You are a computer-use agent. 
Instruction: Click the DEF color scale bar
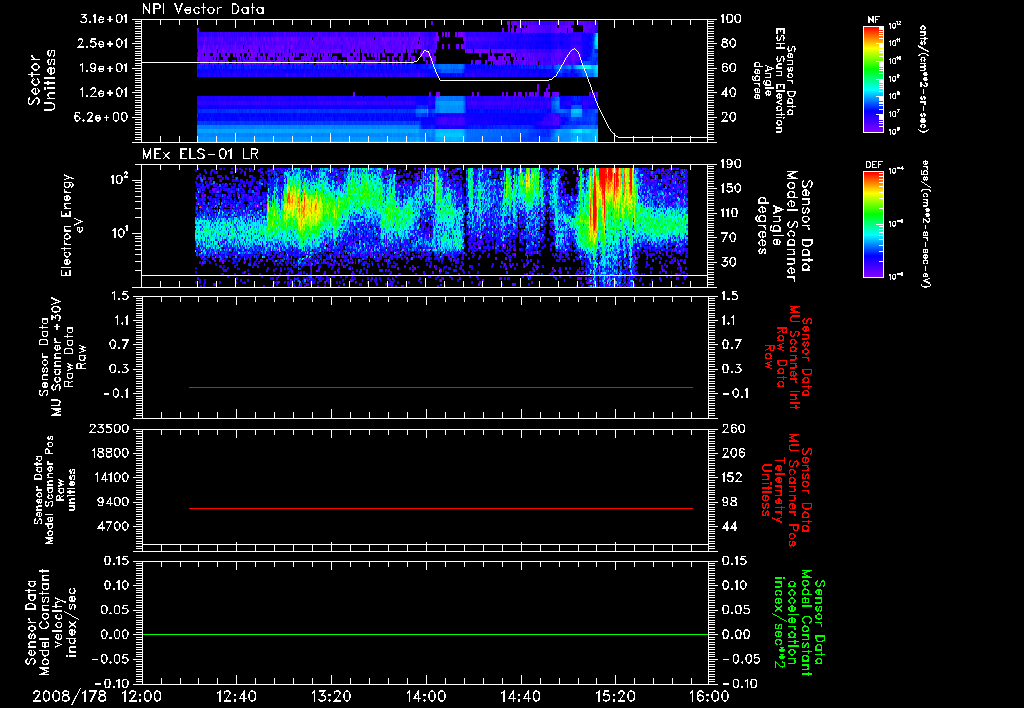pos(874,224)
